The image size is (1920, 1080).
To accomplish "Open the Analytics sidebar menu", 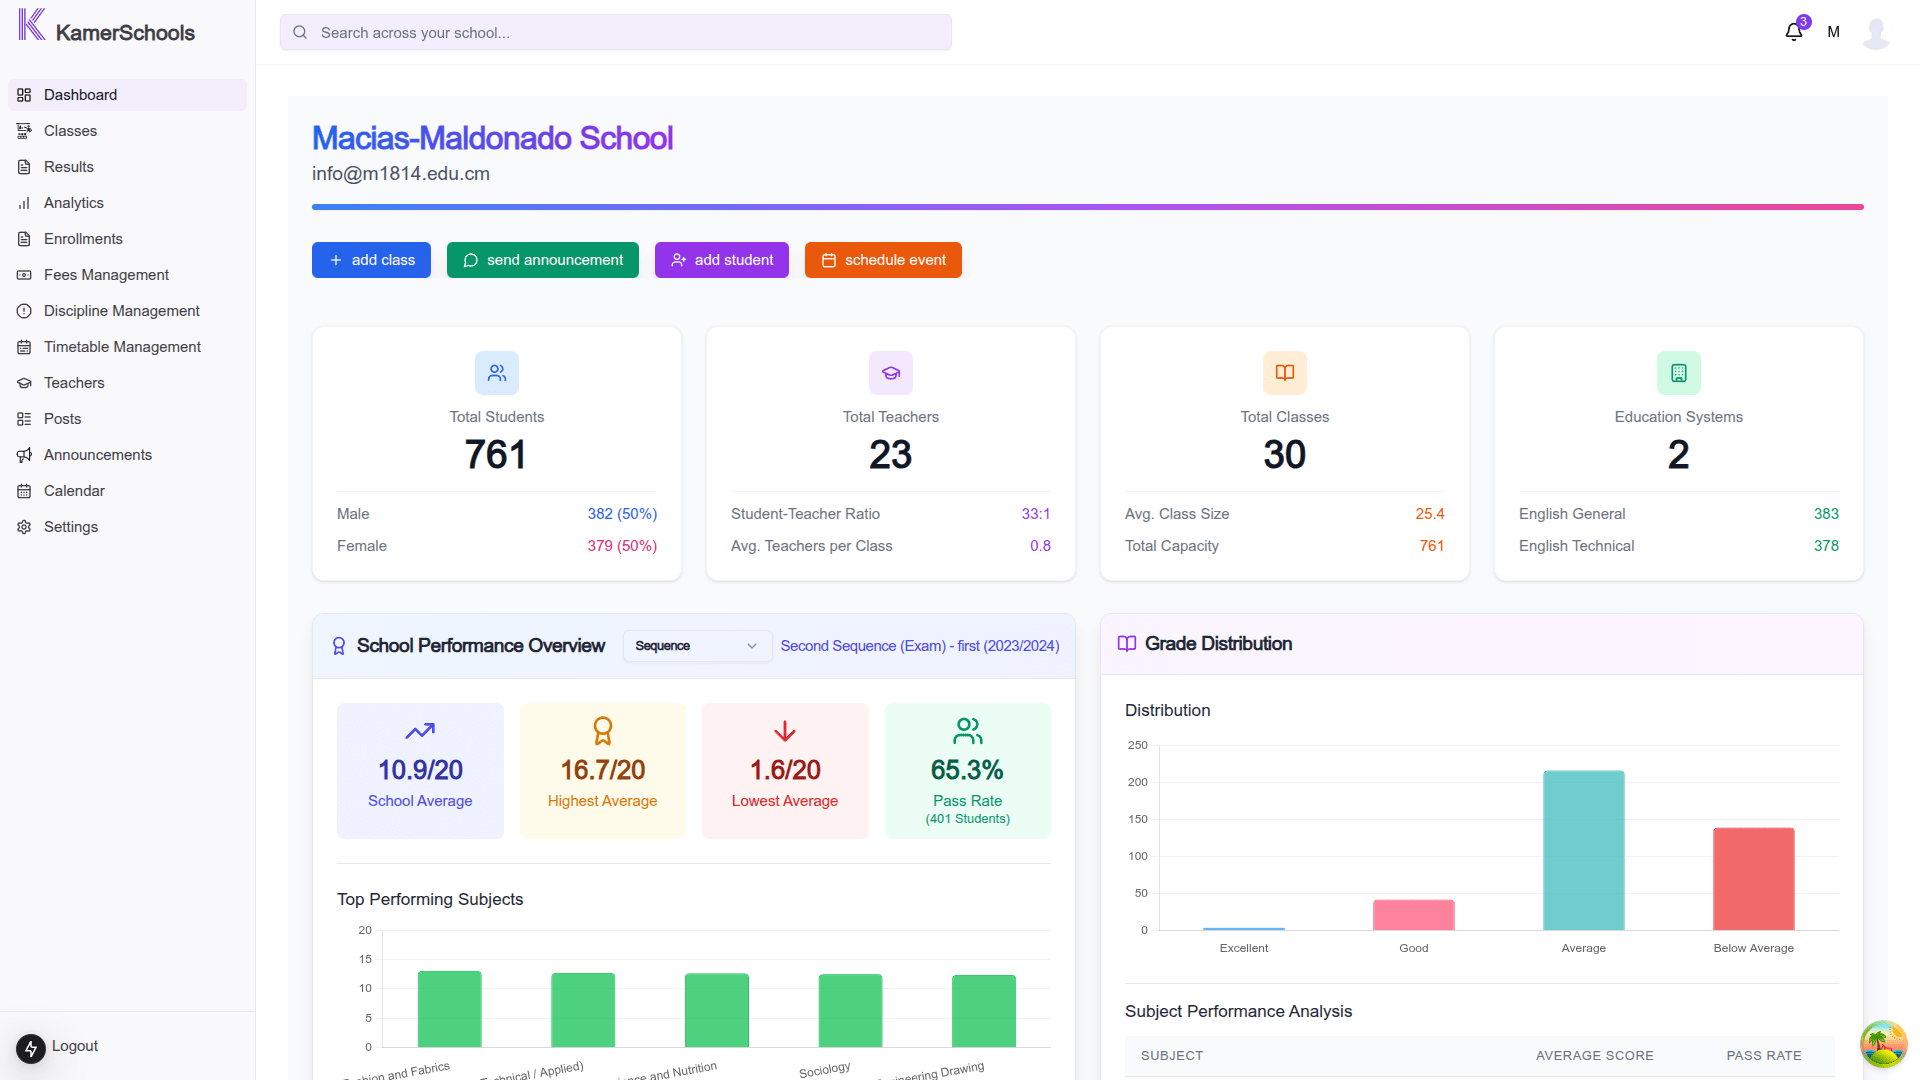I will 74,203.
